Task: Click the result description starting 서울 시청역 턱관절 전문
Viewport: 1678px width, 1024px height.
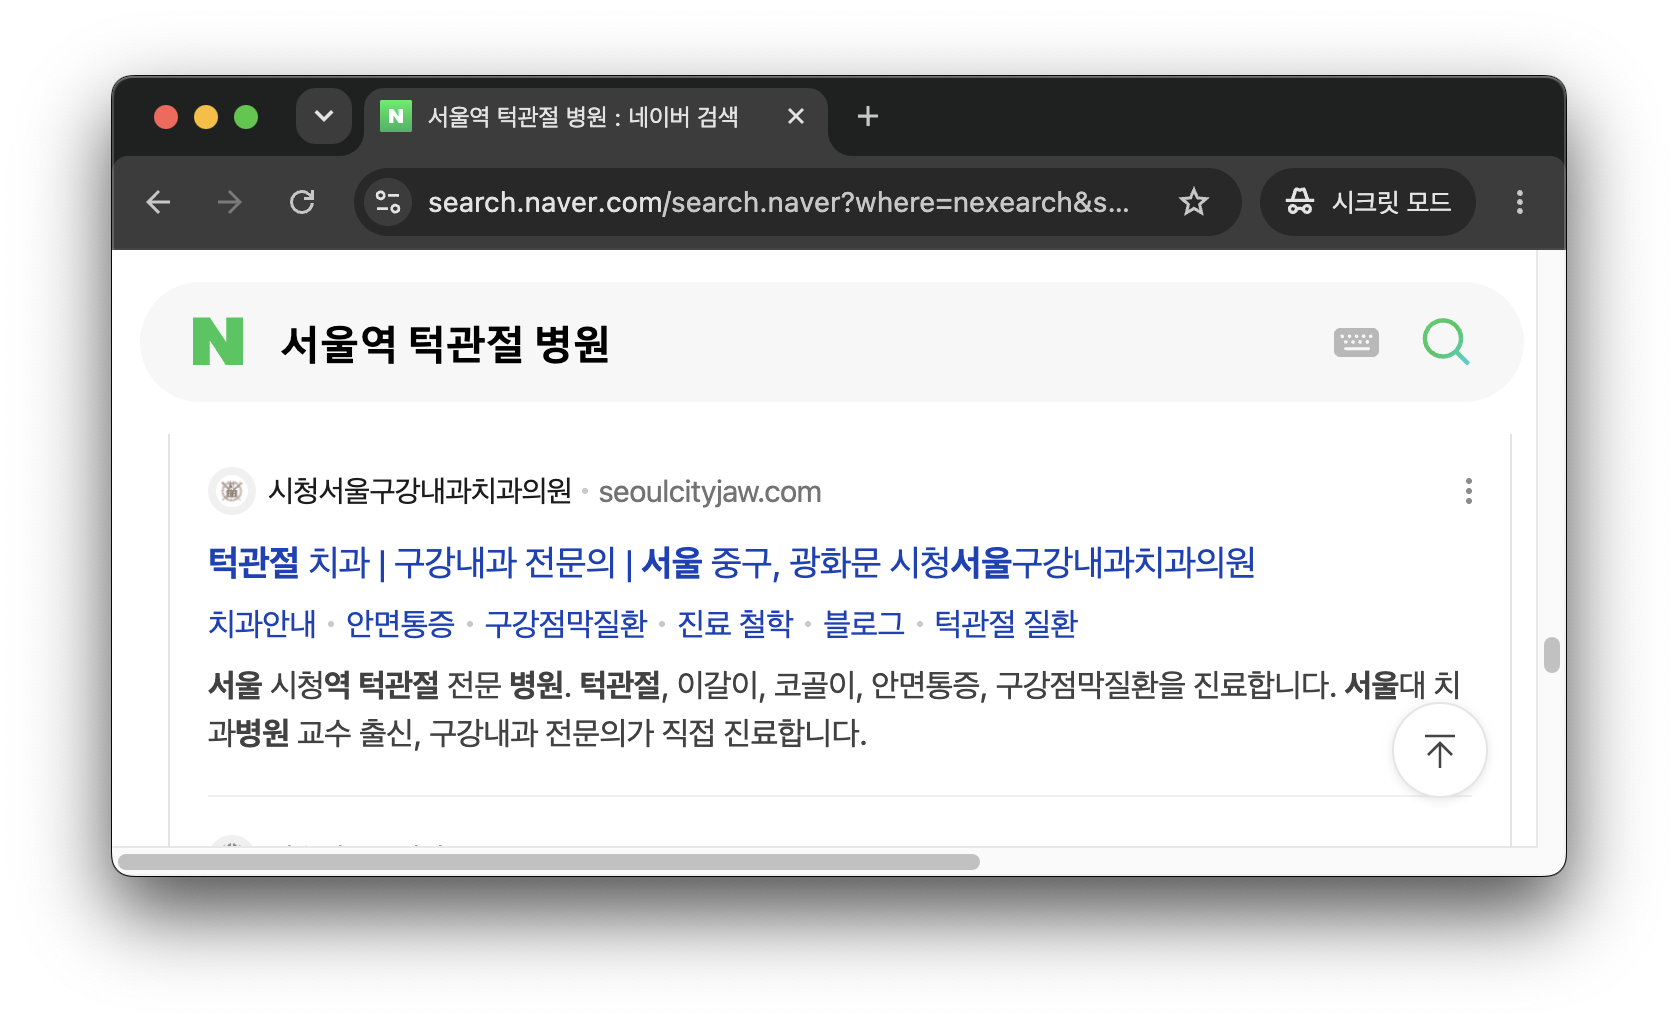Action: coord(834,709)
